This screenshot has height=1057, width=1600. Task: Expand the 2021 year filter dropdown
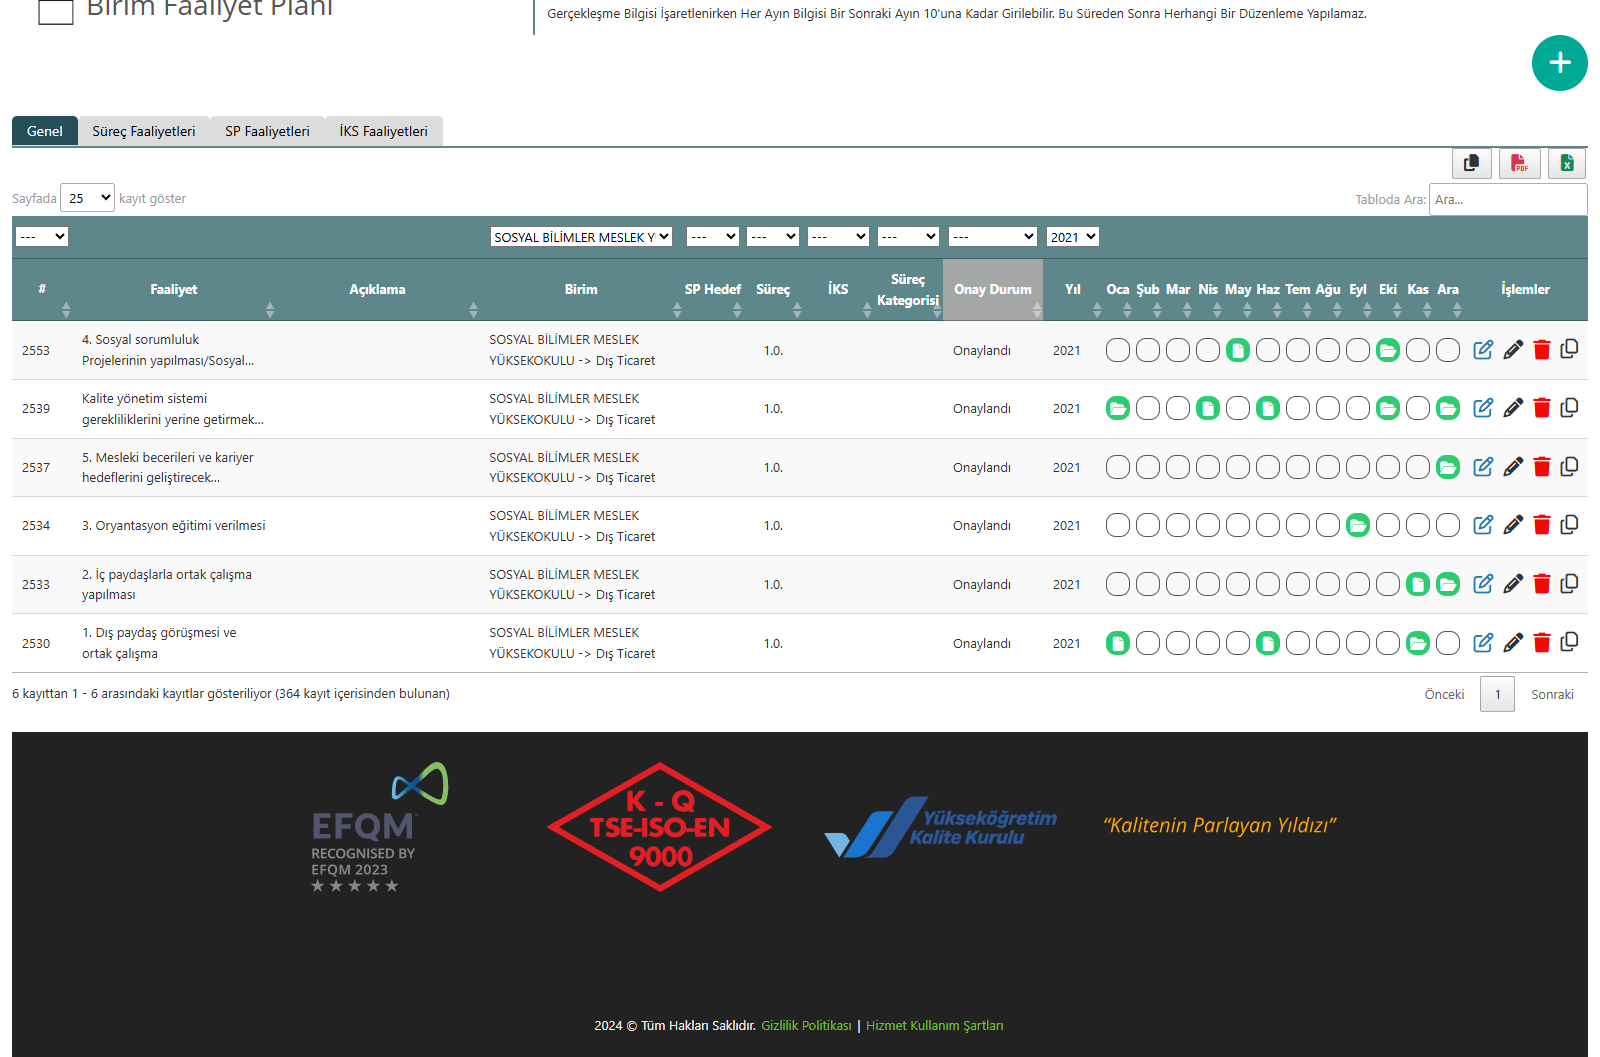(x=1072, y=237)
